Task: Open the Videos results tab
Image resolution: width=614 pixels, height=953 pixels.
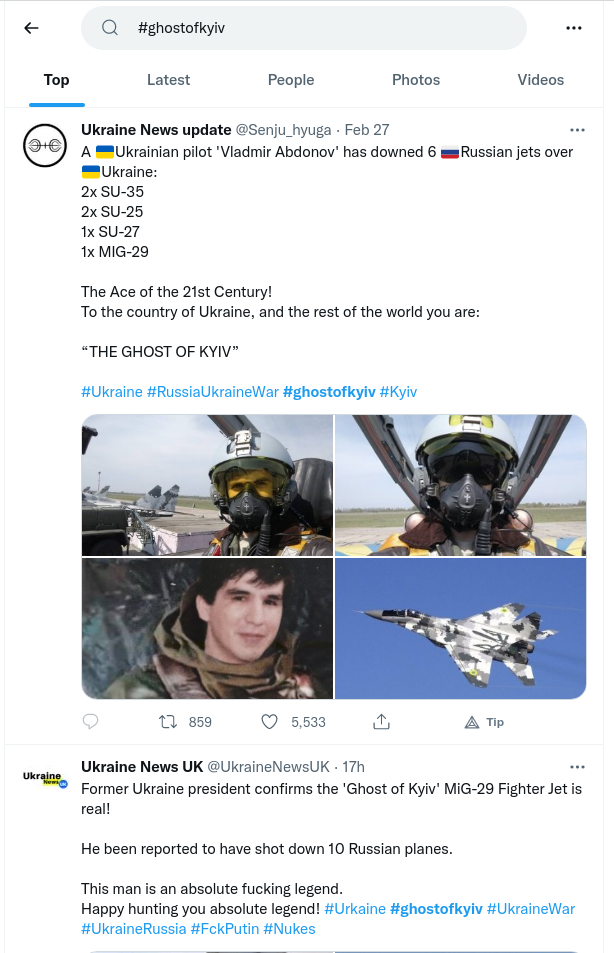Action: click(541, 80)
